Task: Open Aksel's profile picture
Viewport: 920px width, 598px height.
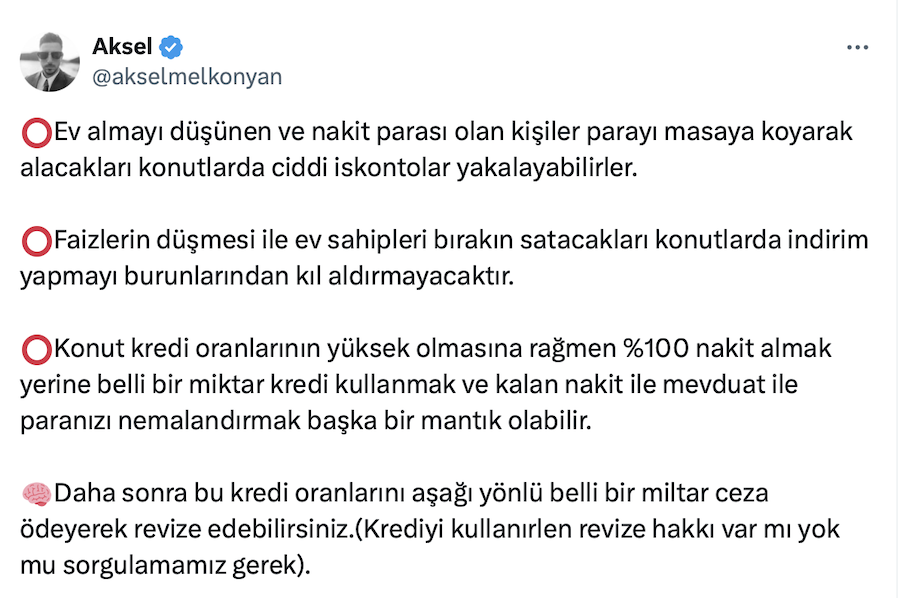Action: pyautogui.click(x=50, y=62)
